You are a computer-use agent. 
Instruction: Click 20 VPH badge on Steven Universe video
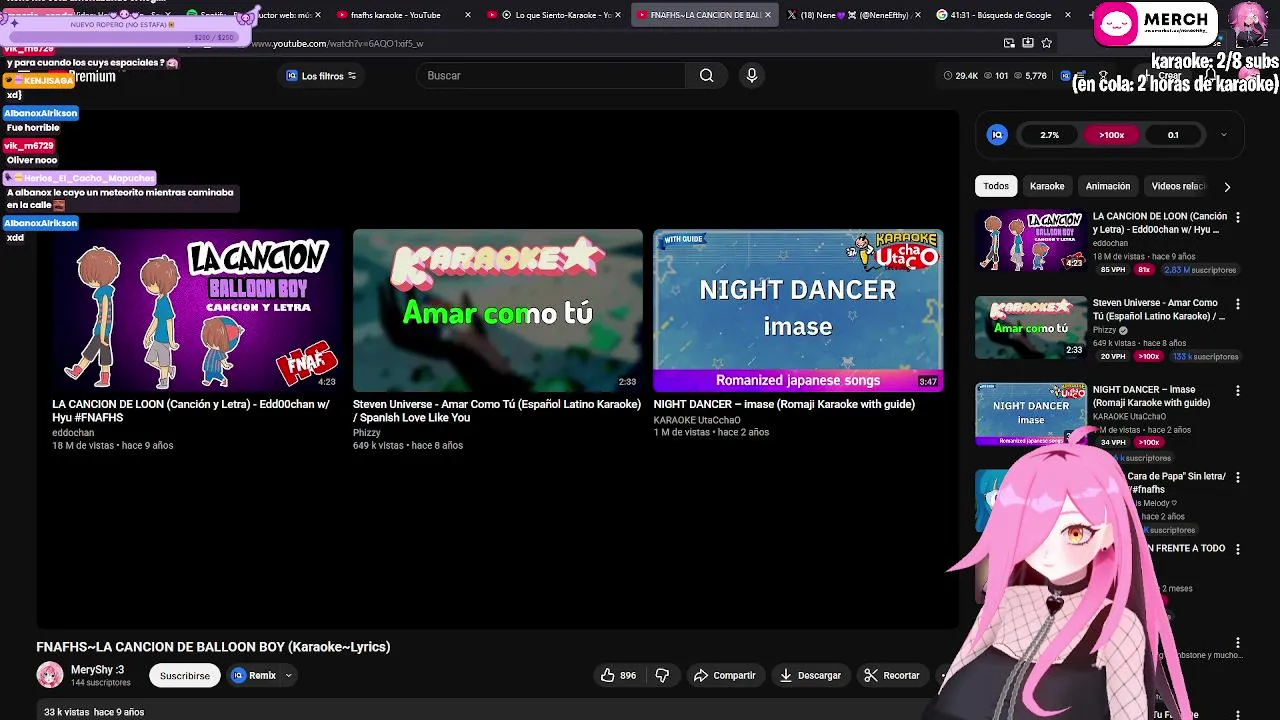tap(1113, 357)
